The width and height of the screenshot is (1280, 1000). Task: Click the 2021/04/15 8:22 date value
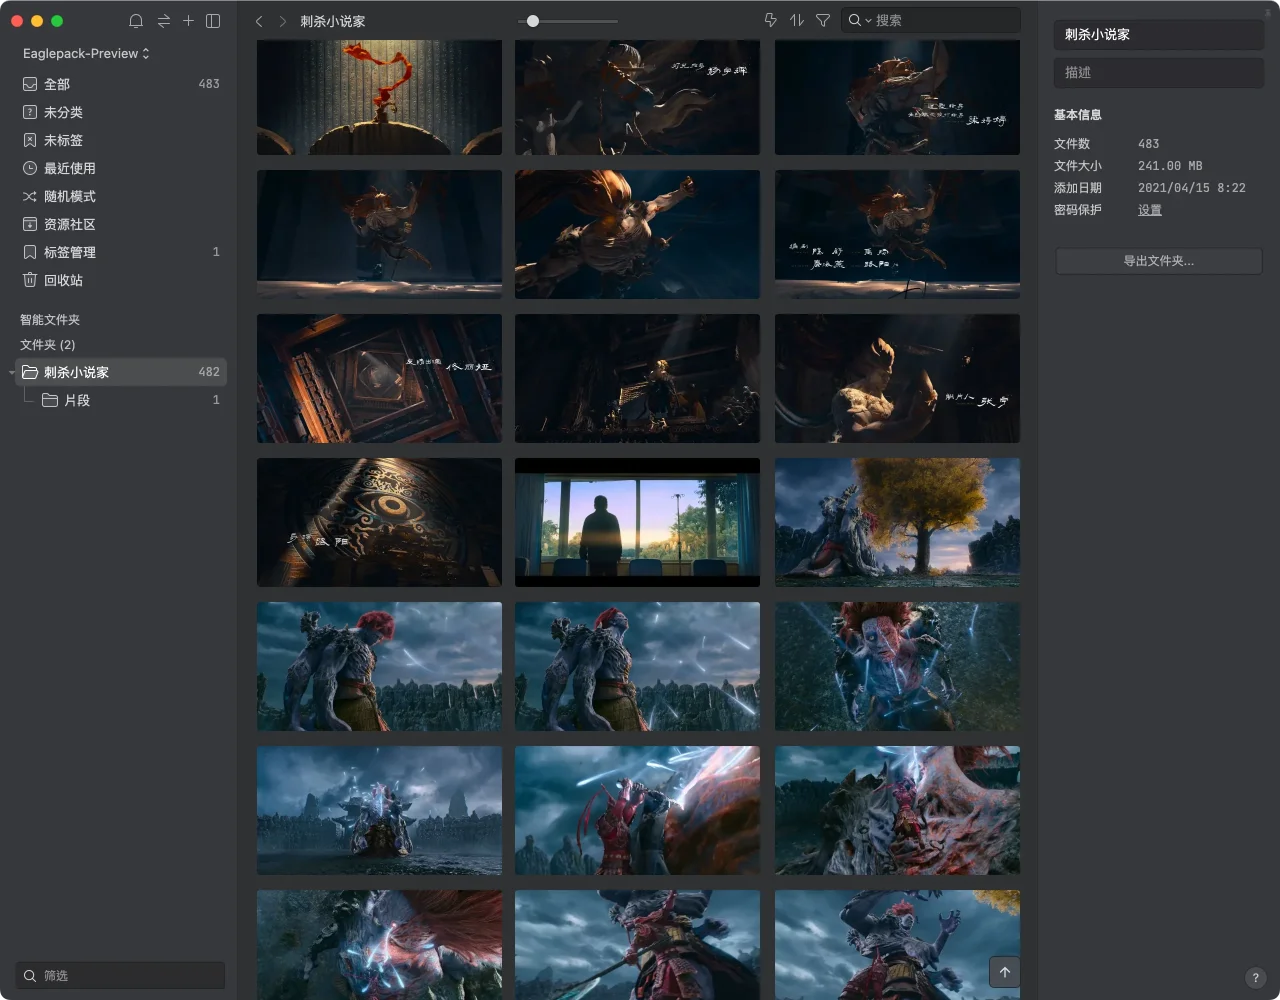click(x=1192, y=188)
